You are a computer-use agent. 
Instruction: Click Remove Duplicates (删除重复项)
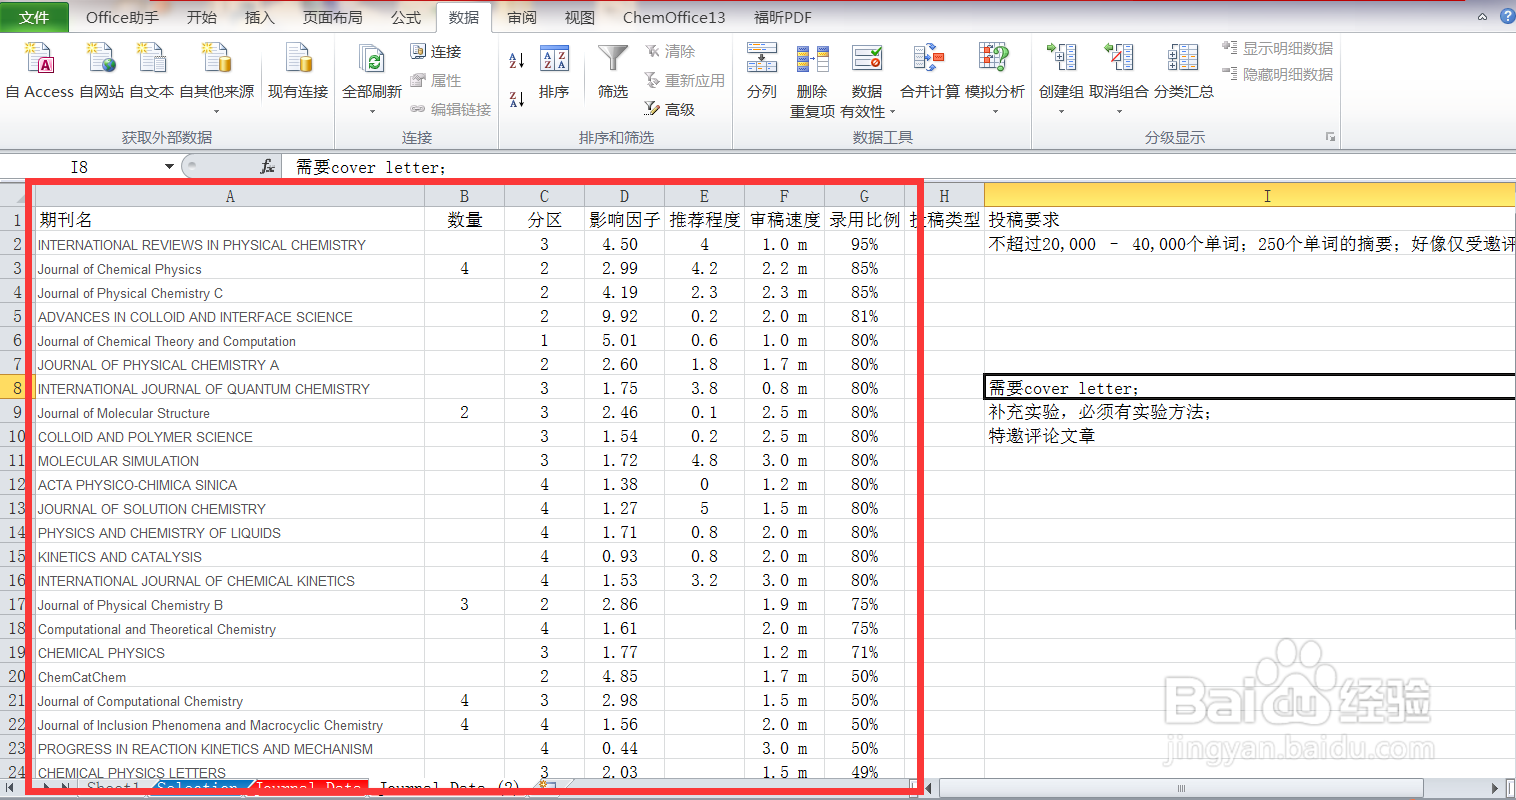coord(812,80)
